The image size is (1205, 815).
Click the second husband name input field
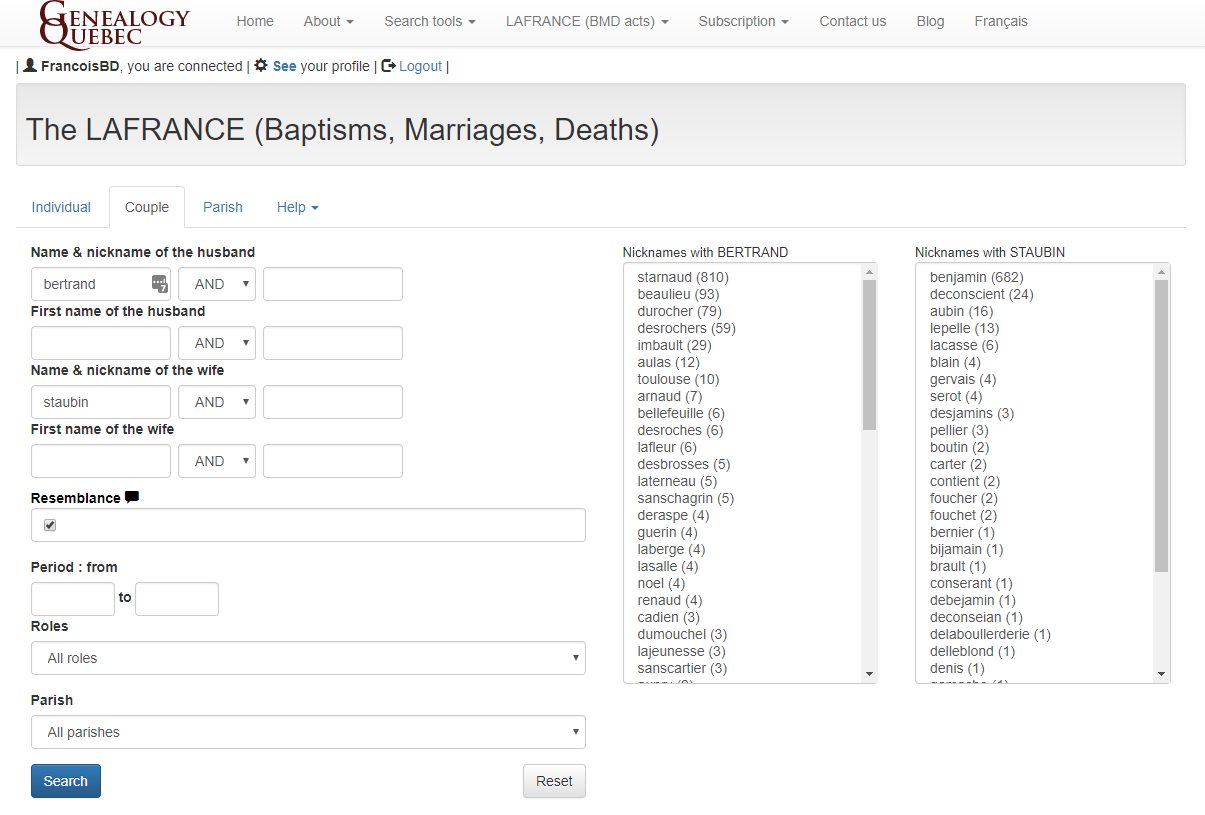tap(333, 284)
